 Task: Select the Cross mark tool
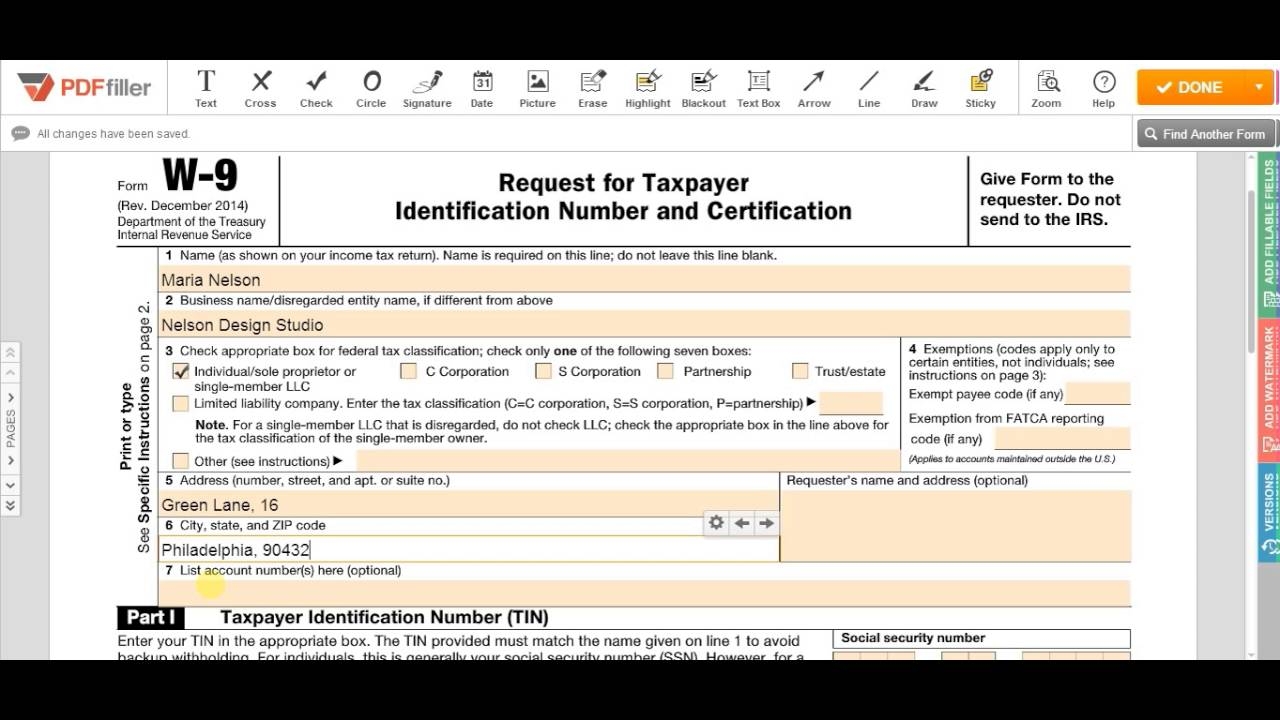coord(261,89)
